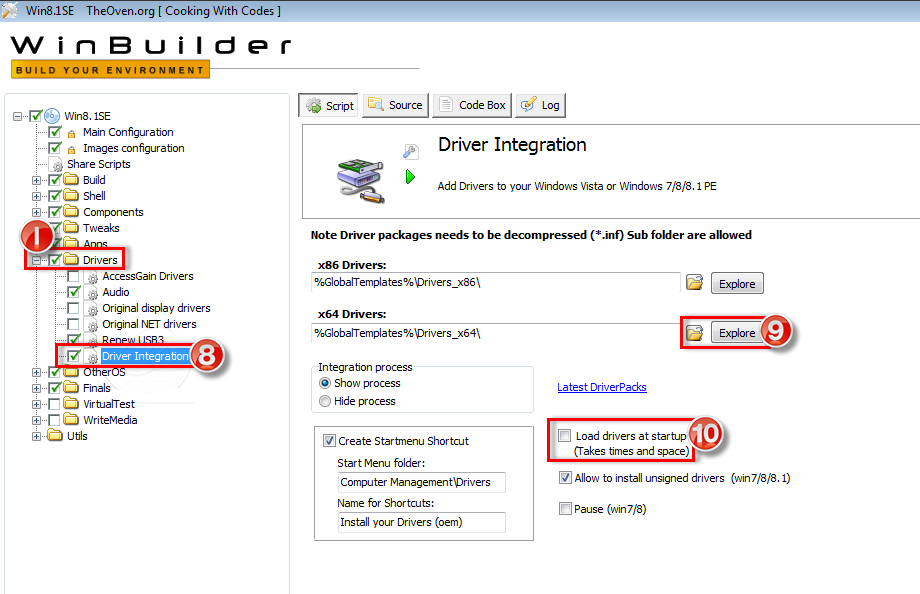
Task: Open the Latest DriverPacks link
Action: [601, 387]
